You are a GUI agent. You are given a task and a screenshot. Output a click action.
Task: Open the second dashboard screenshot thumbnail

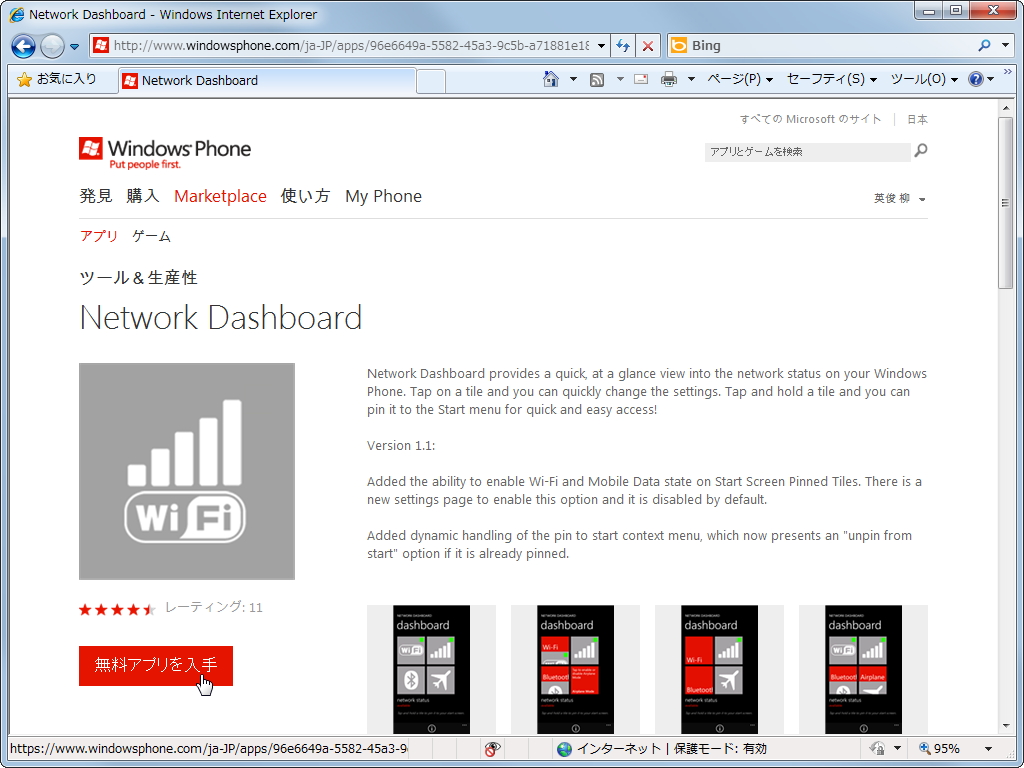pos(575,669)
